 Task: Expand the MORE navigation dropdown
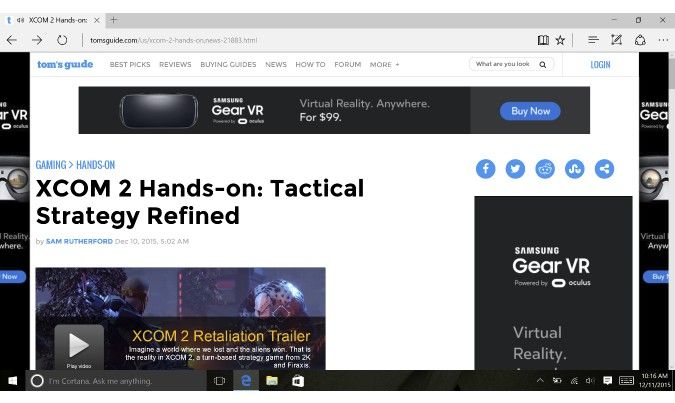coord(384,65)
